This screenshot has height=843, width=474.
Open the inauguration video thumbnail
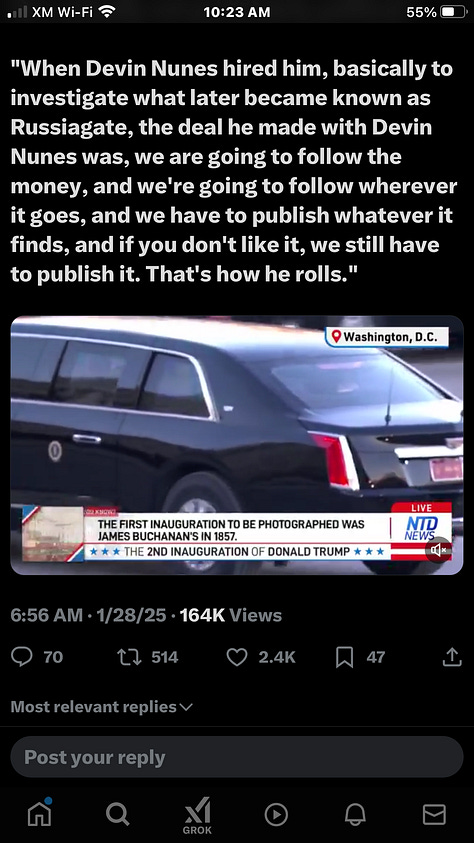pos(236,445)
